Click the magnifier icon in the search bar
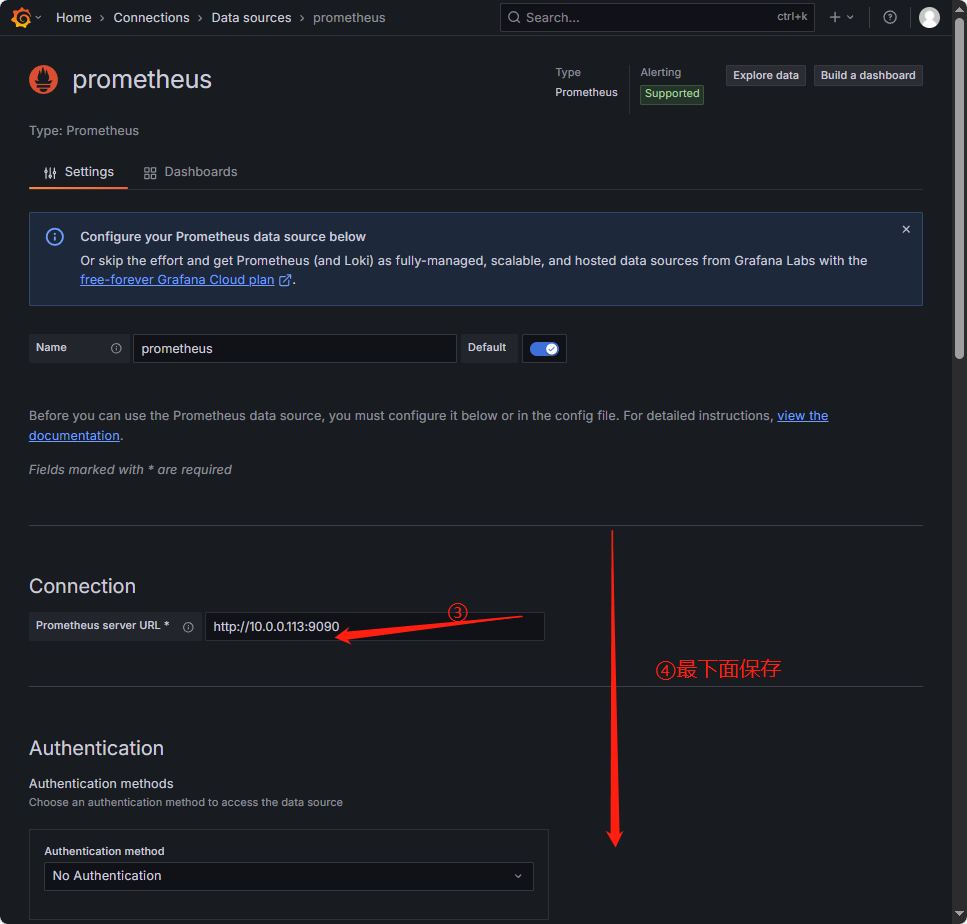Viewport: 967px width, 924px height. coord(514,17)
